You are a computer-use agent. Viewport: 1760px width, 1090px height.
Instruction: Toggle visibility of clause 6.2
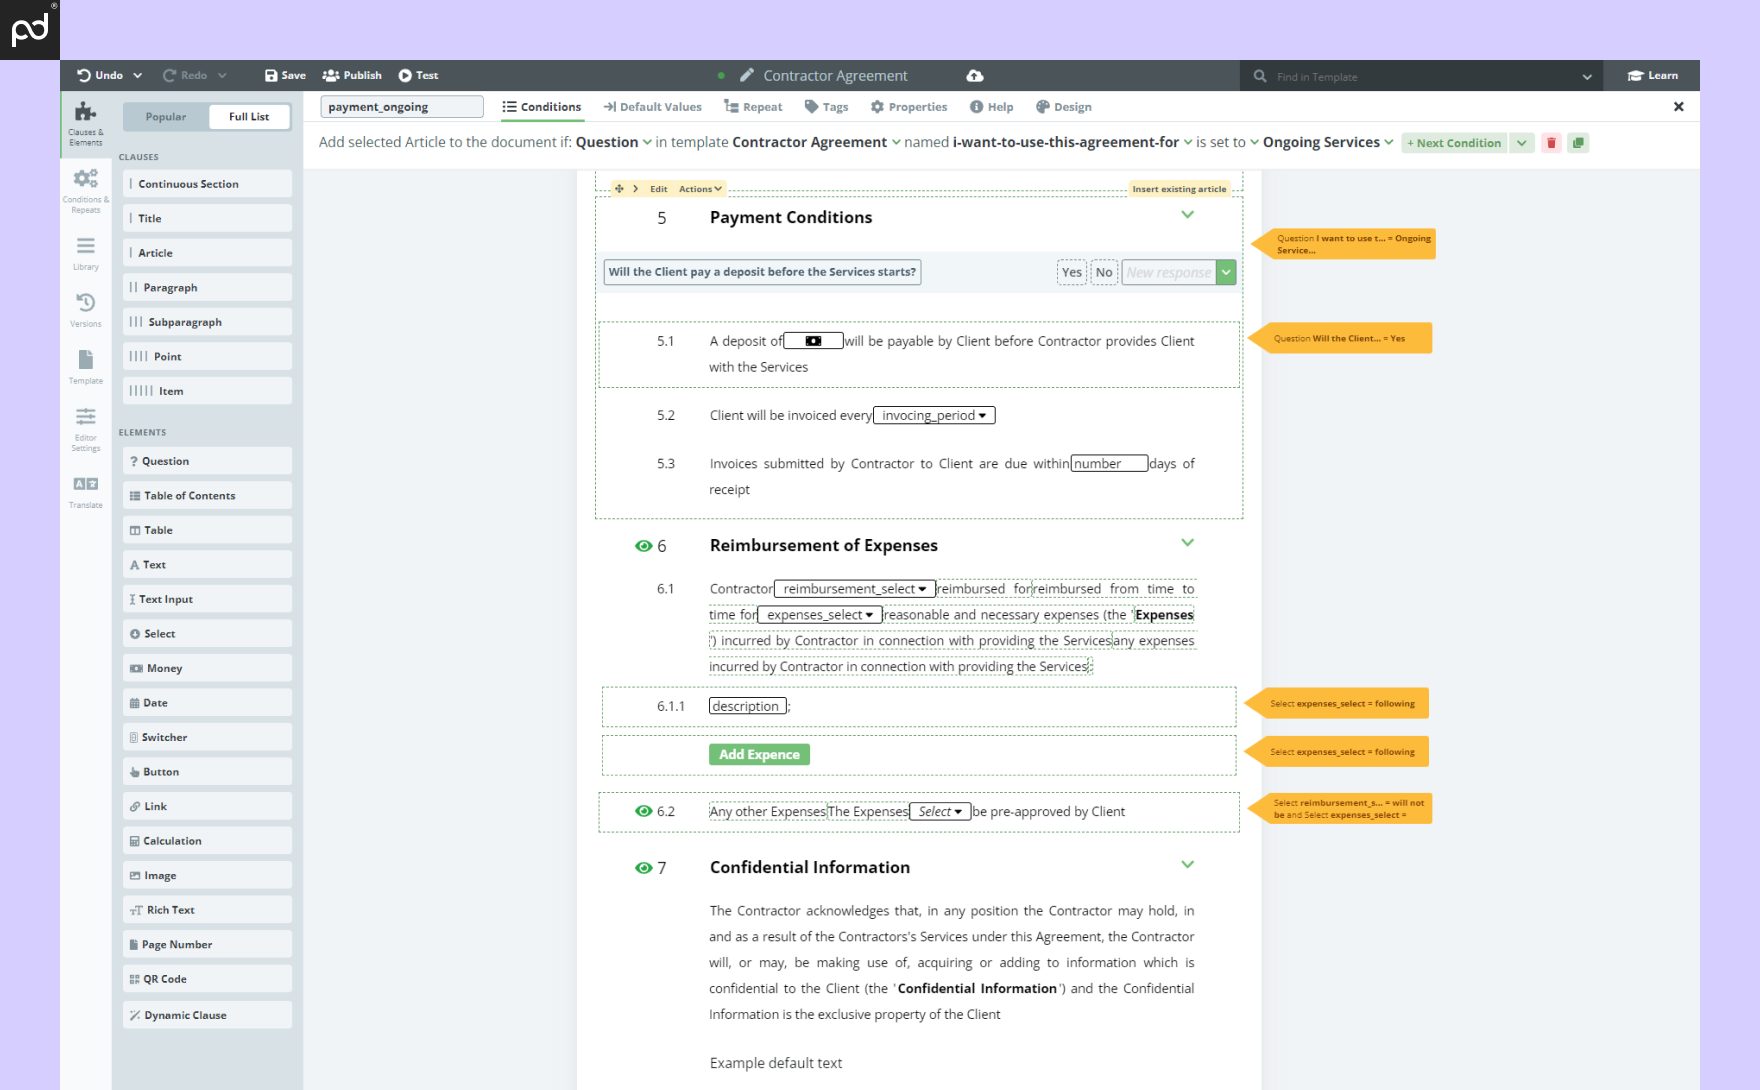(x=643, y=811)
